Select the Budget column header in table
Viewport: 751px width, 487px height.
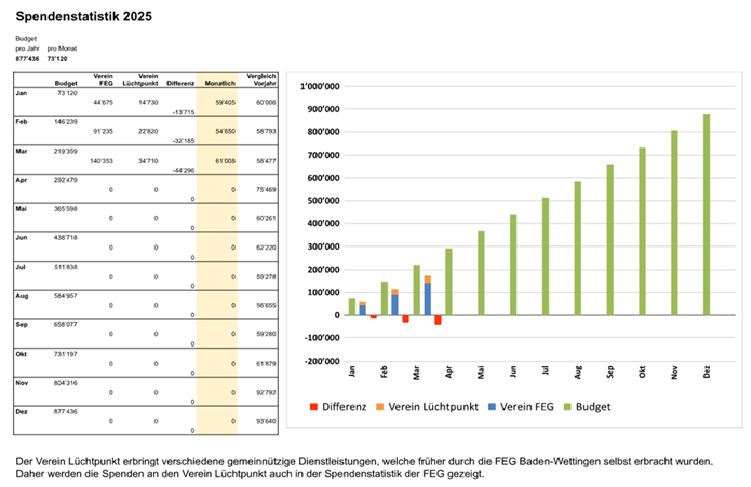tap(66, 84)
